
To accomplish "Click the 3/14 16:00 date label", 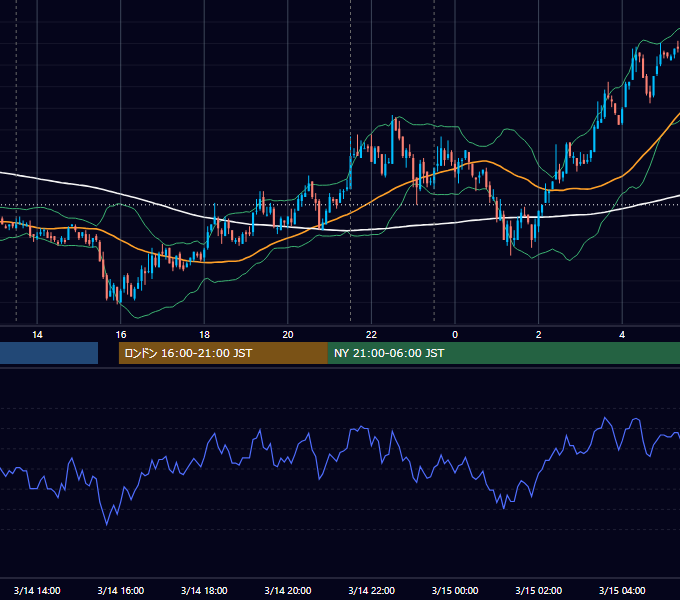I will [x=121, y=590].
